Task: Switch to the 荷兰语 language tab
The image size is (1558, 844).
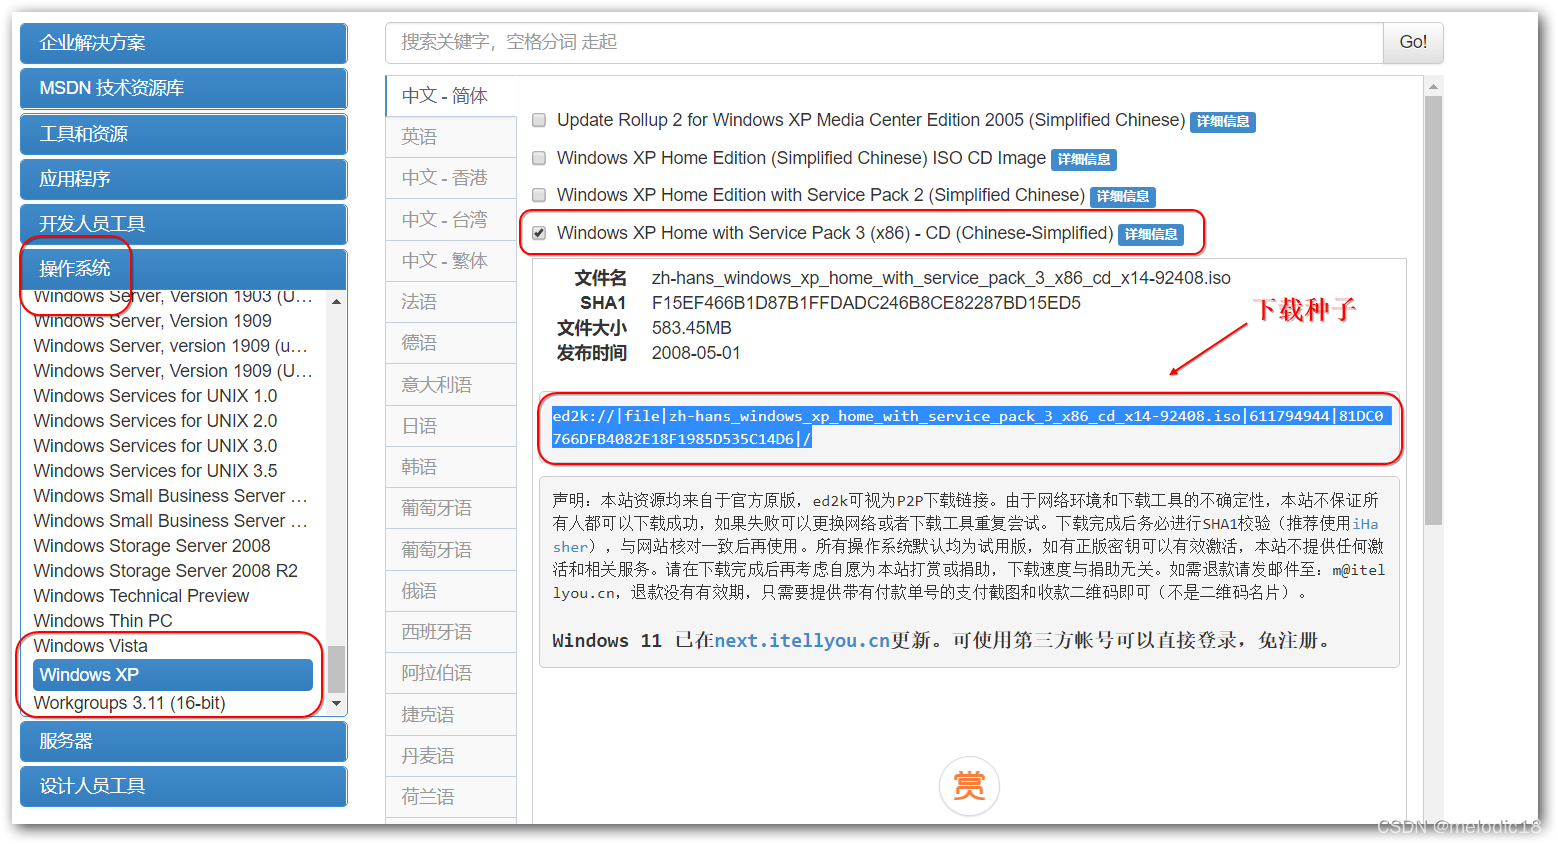Action: click(x=451, y=797)
